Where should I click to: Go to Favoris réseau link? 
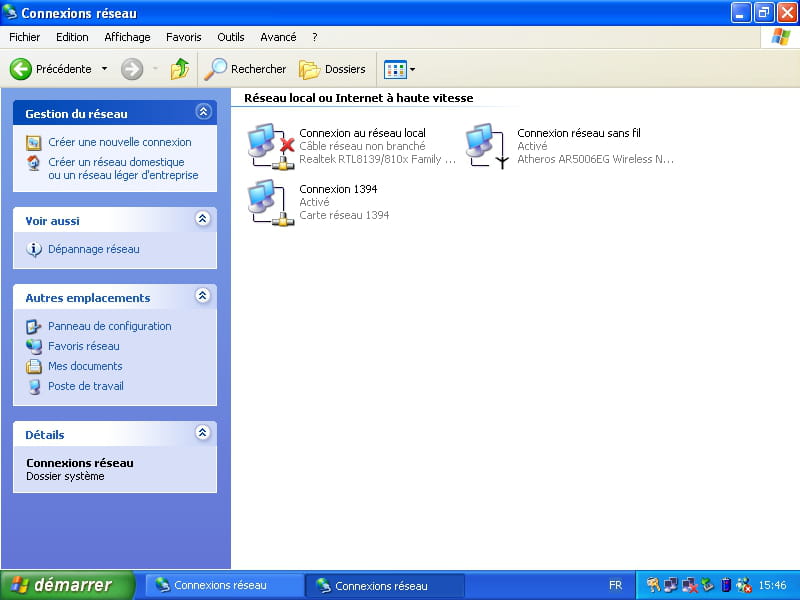84,346
